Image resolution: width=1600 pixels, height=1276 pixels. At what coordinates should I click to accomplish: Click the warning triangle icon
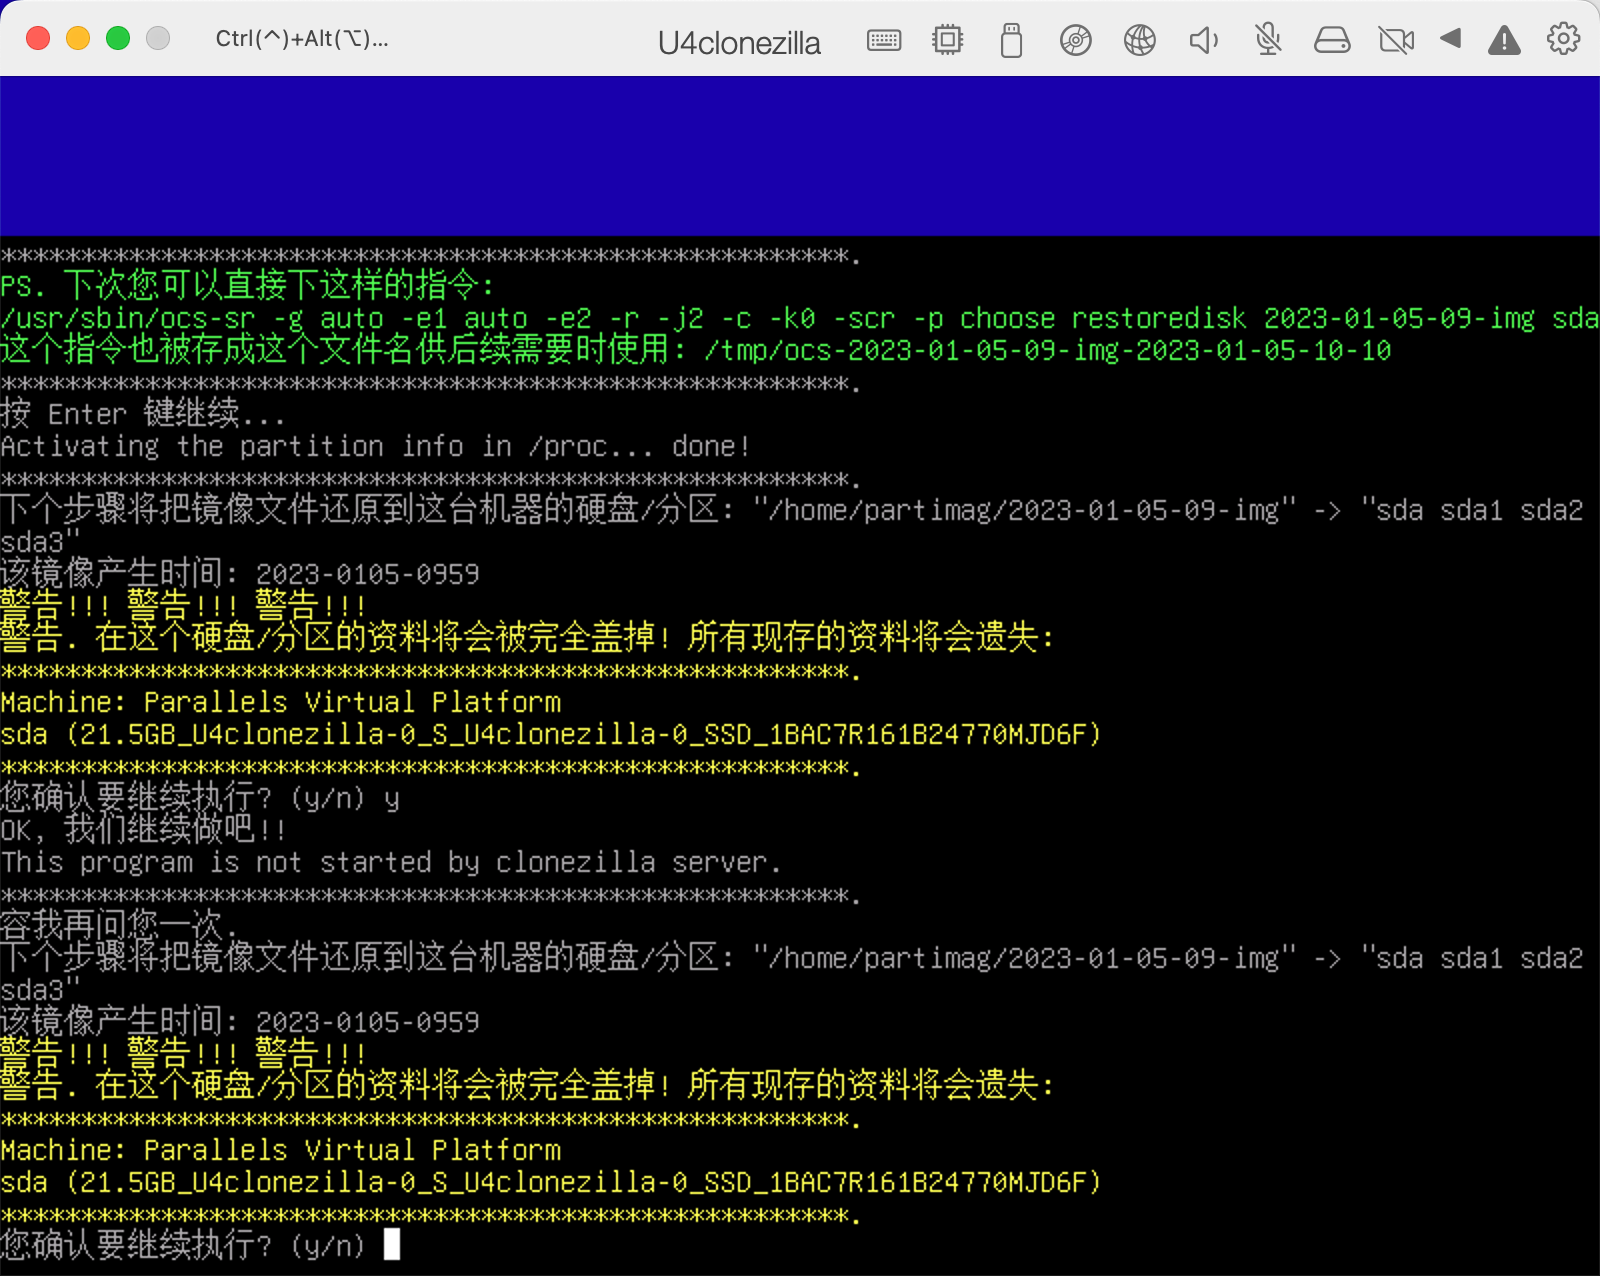tap(1504, 40)
